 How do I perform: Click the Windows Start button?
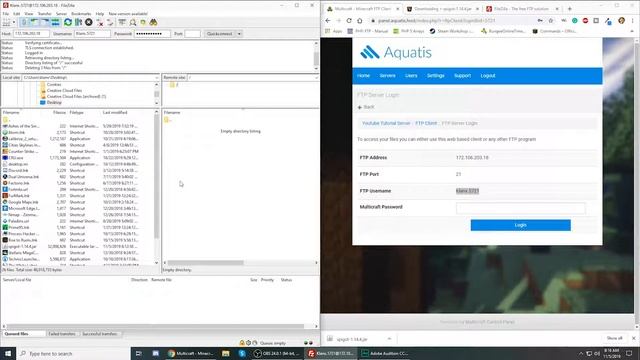(8, 353)
